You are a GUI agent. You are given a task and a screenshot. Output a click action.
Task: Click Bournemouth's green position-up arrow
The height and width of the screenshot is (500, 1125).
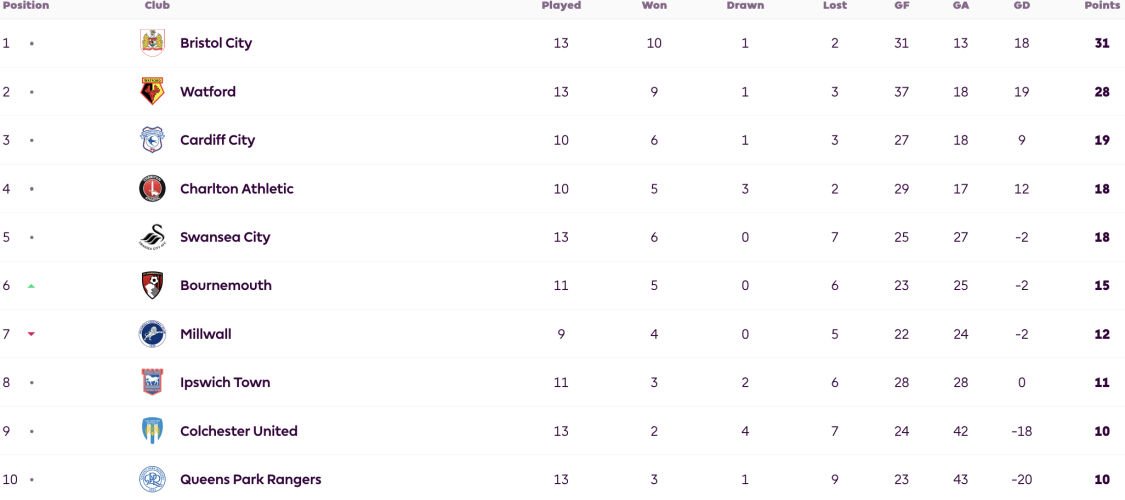pyautogui.click(x=31, y=286)
